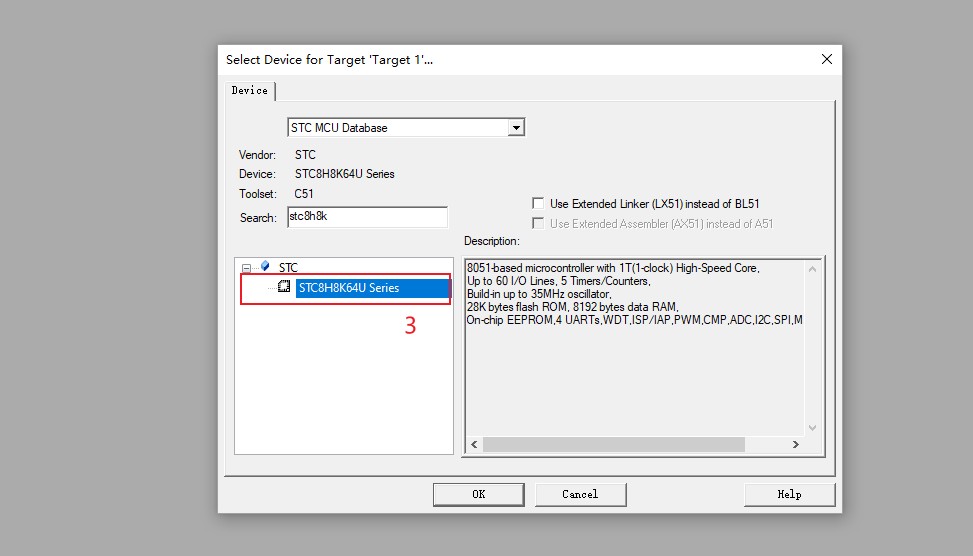Viewport: 973px width, 556px height.
Task: Click the On-chip EEPROM description line
Action: coord(635,320)
